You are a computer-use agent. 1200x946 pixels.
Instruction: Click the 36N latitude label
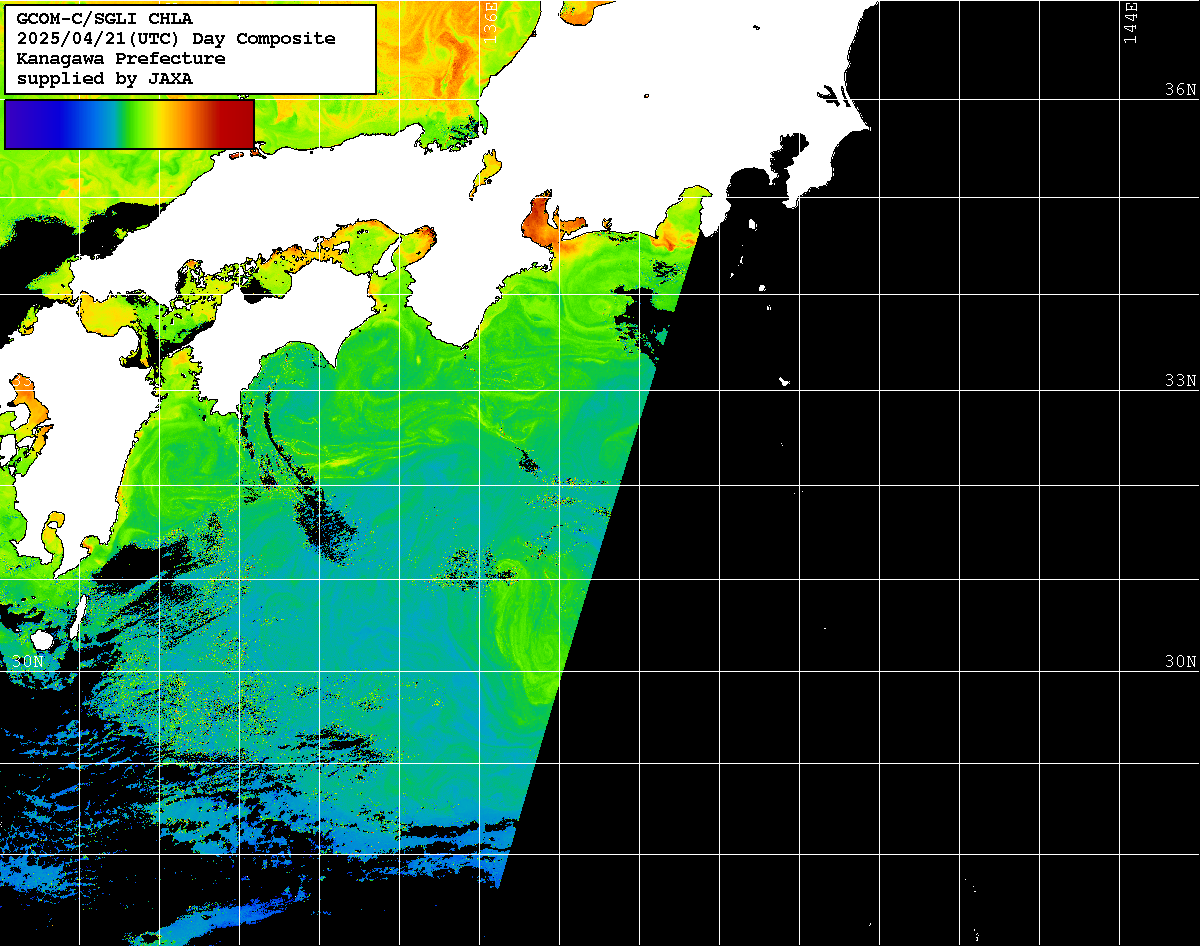[x=1180, y=89]
